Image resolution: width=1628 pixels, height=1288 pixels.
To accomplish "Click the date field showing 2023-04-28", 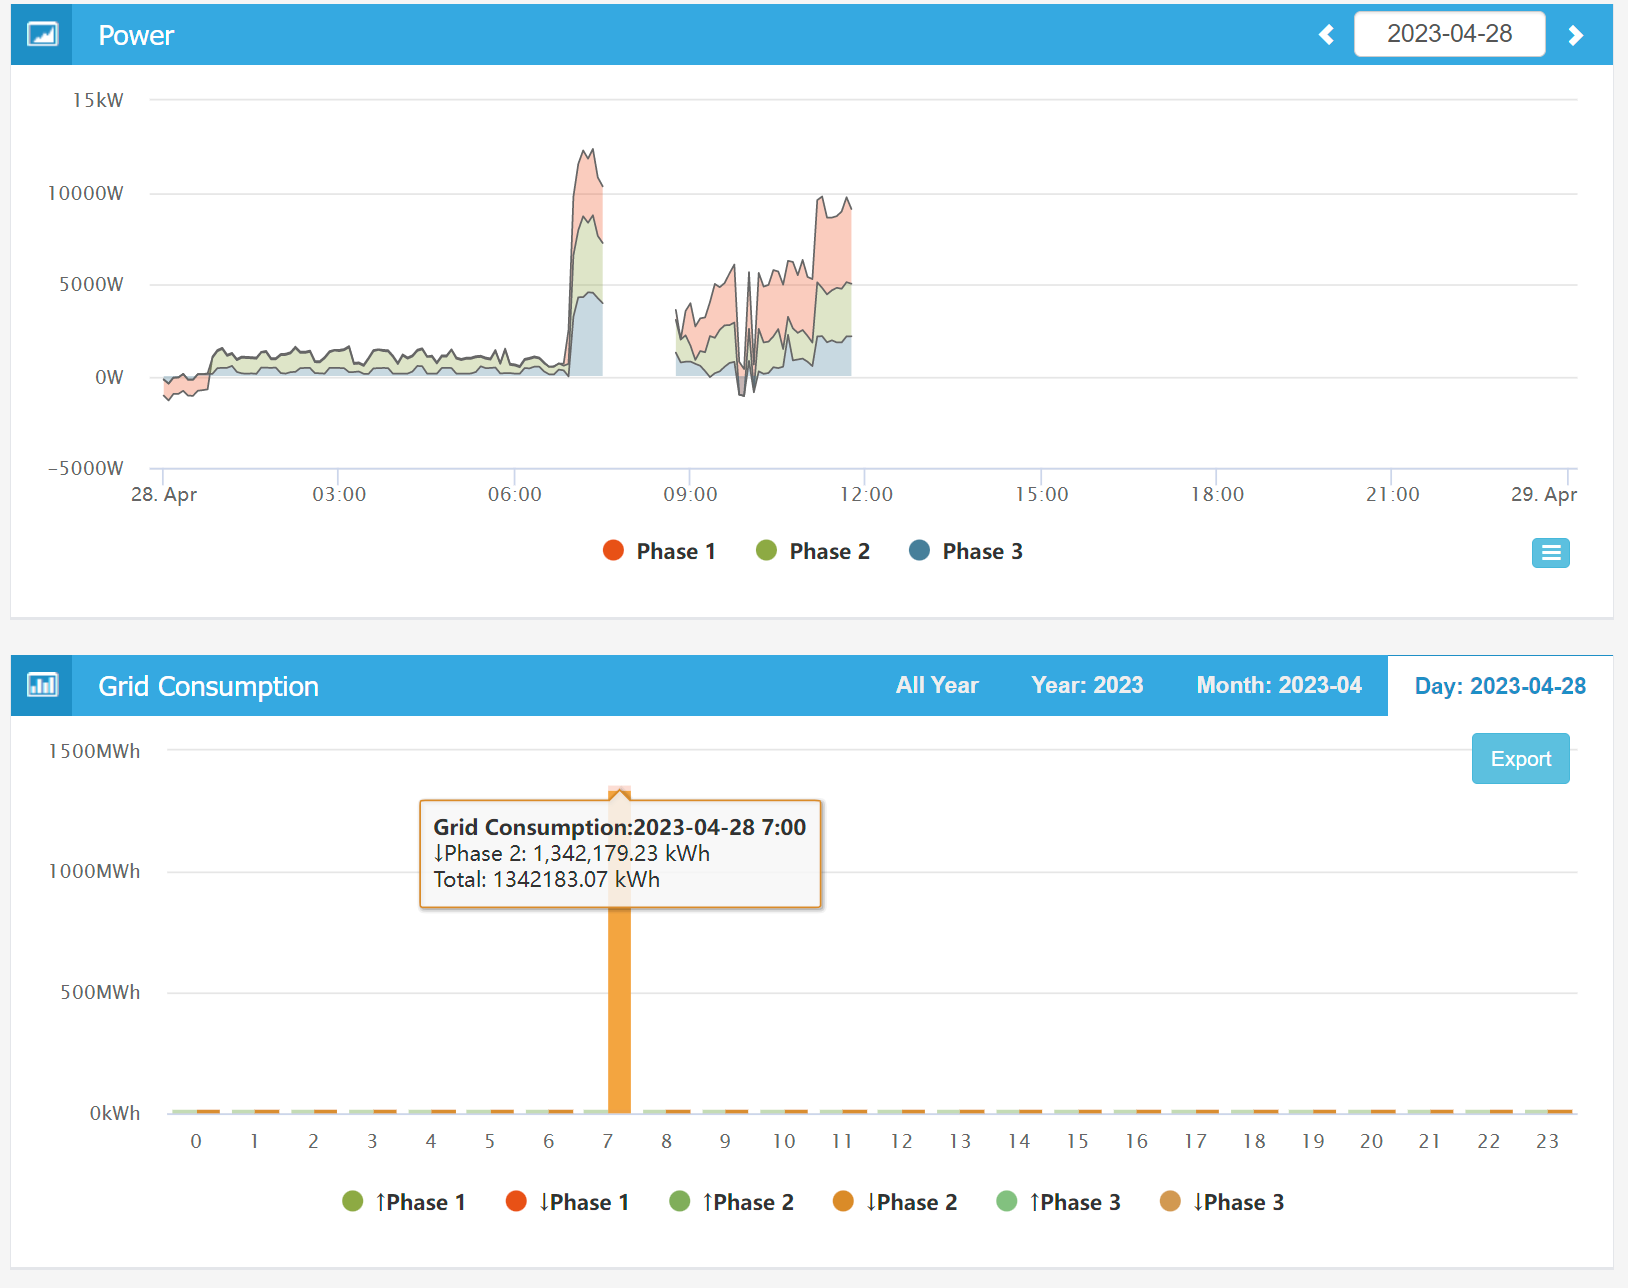I will pyautogui.click(x=1448, y=34).
